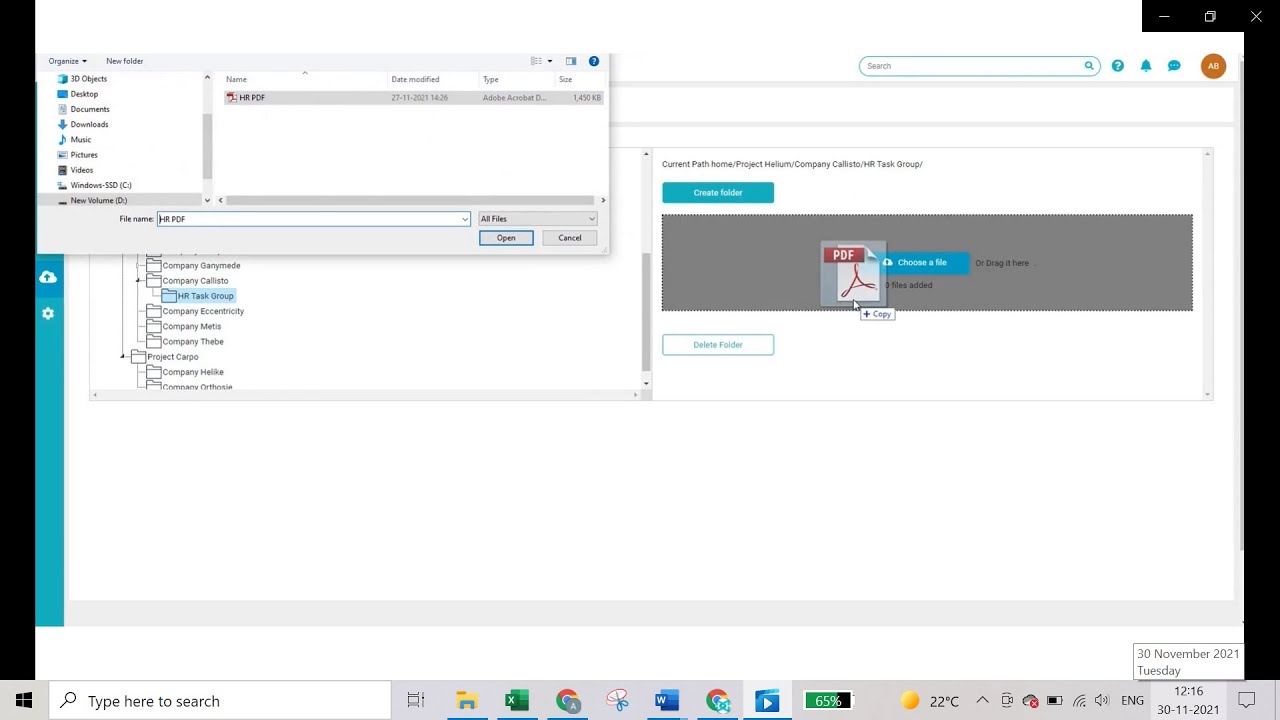
Task: Open cloud upload icon in sidebar
Action: click(x=48, y=277)
